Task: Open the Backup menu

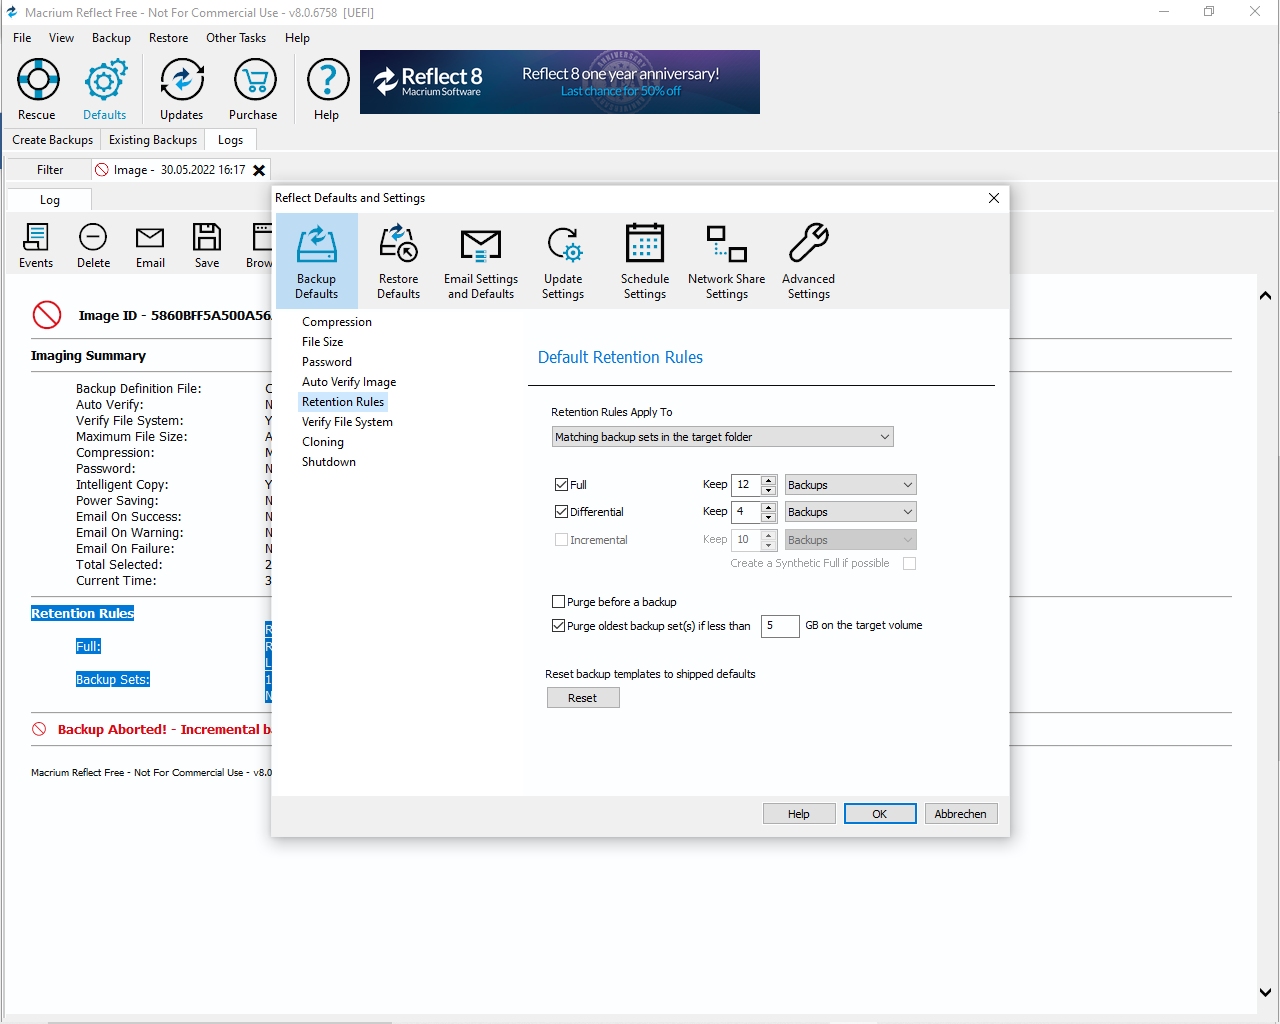Action: 111,38
